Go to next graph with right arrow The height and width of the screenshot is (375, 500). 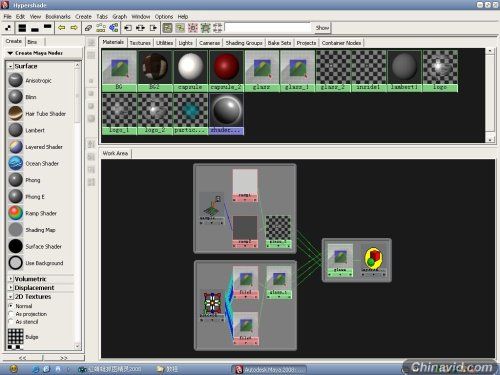tap(74, 28)
